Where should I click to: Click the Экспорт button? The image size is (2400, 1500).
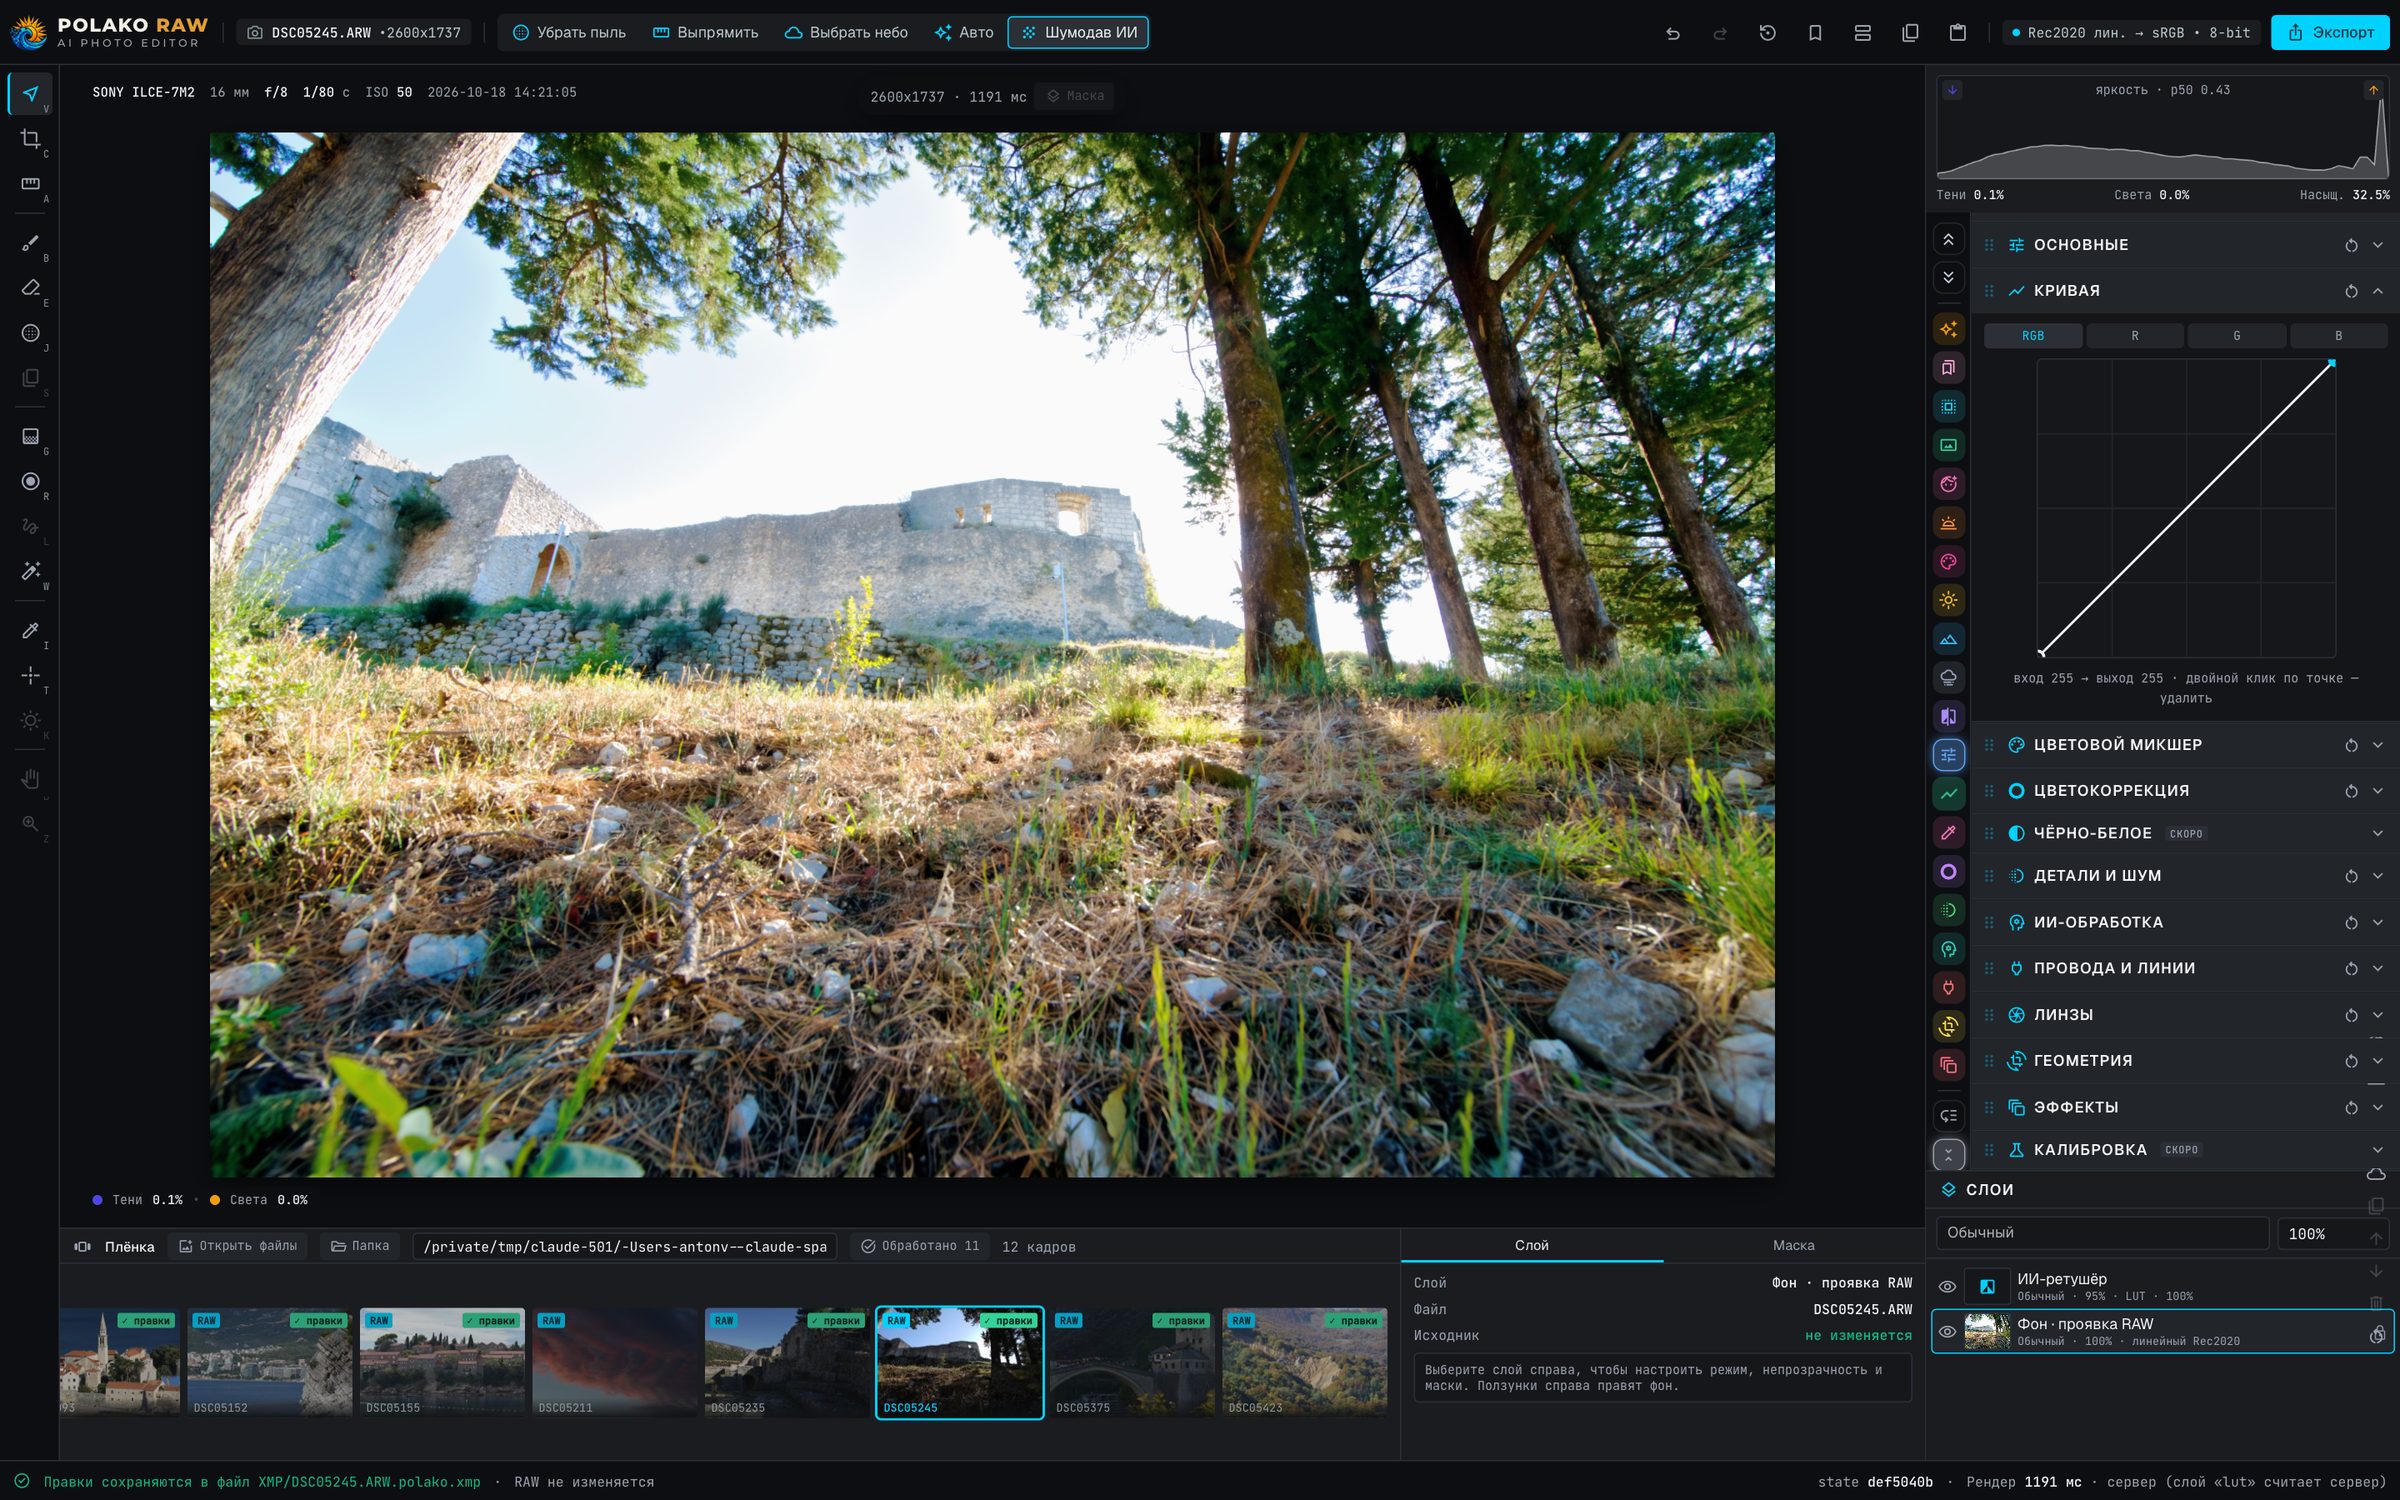(2331, 33)
